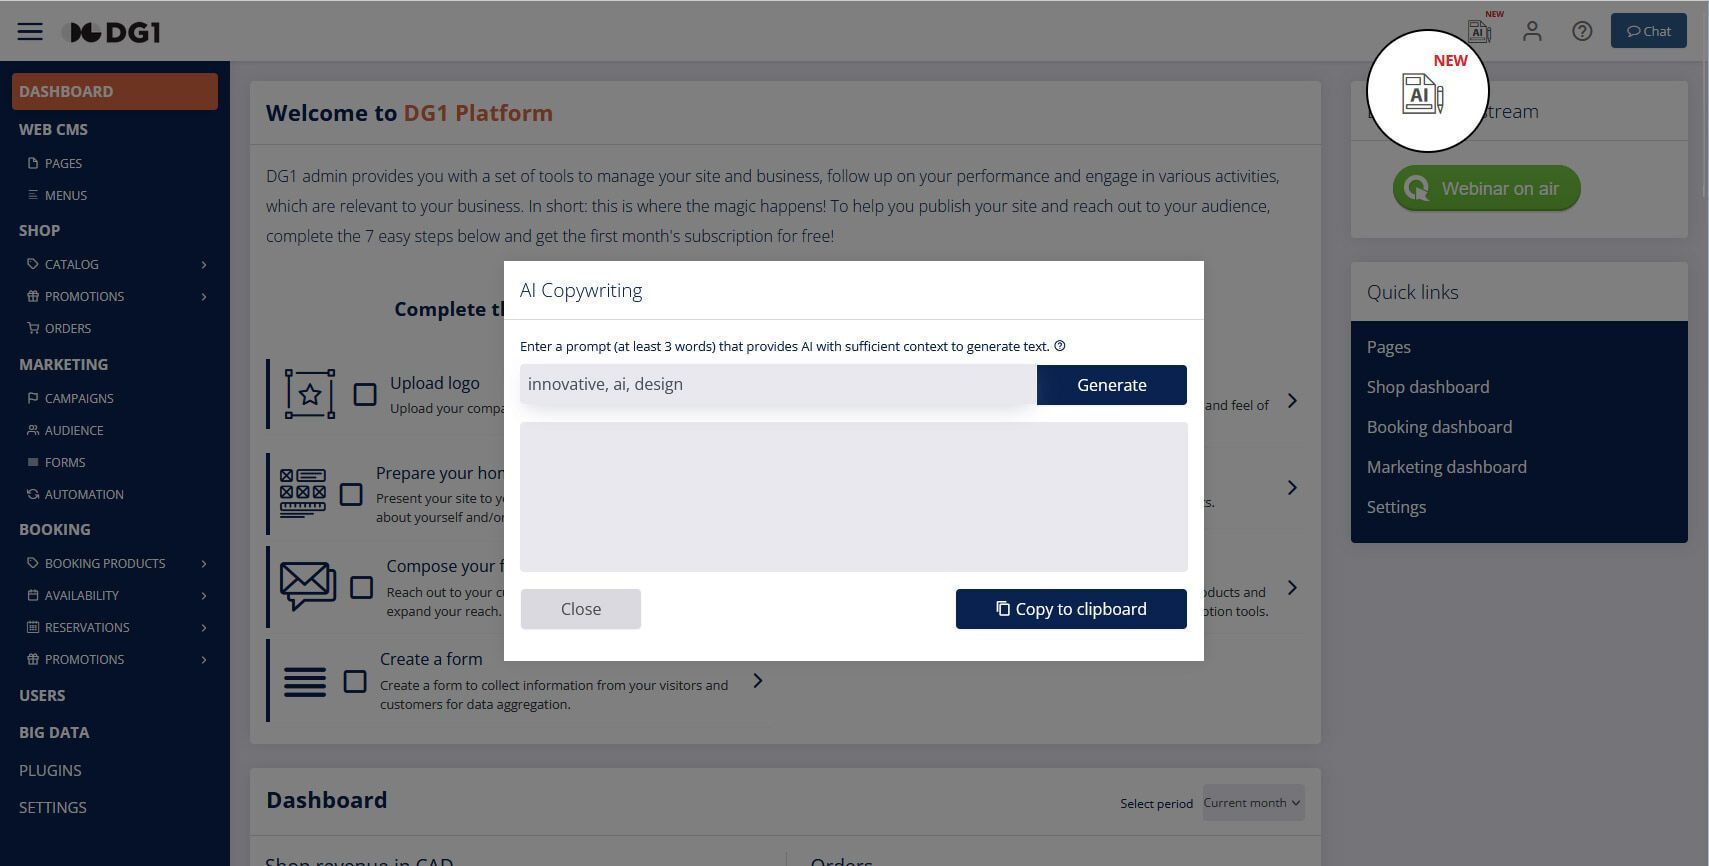Open the user account icon
This screenshot has width=1709, height=866.
pos(1532,31)
